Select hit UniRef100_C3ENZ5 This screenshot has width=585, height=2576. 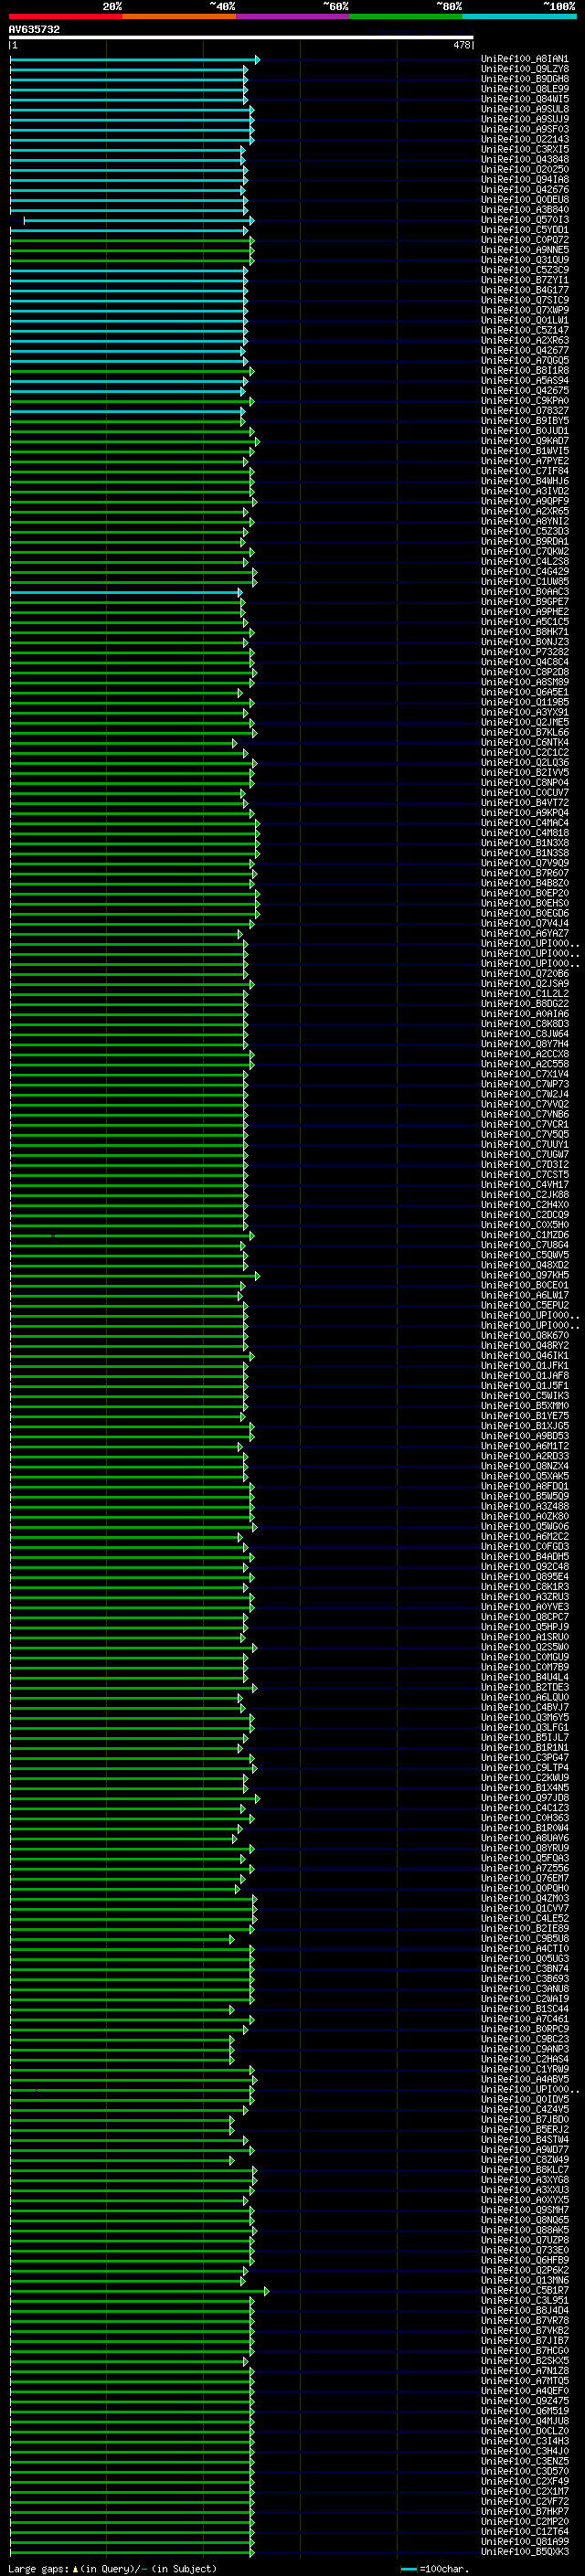(x=525, y=2461)
